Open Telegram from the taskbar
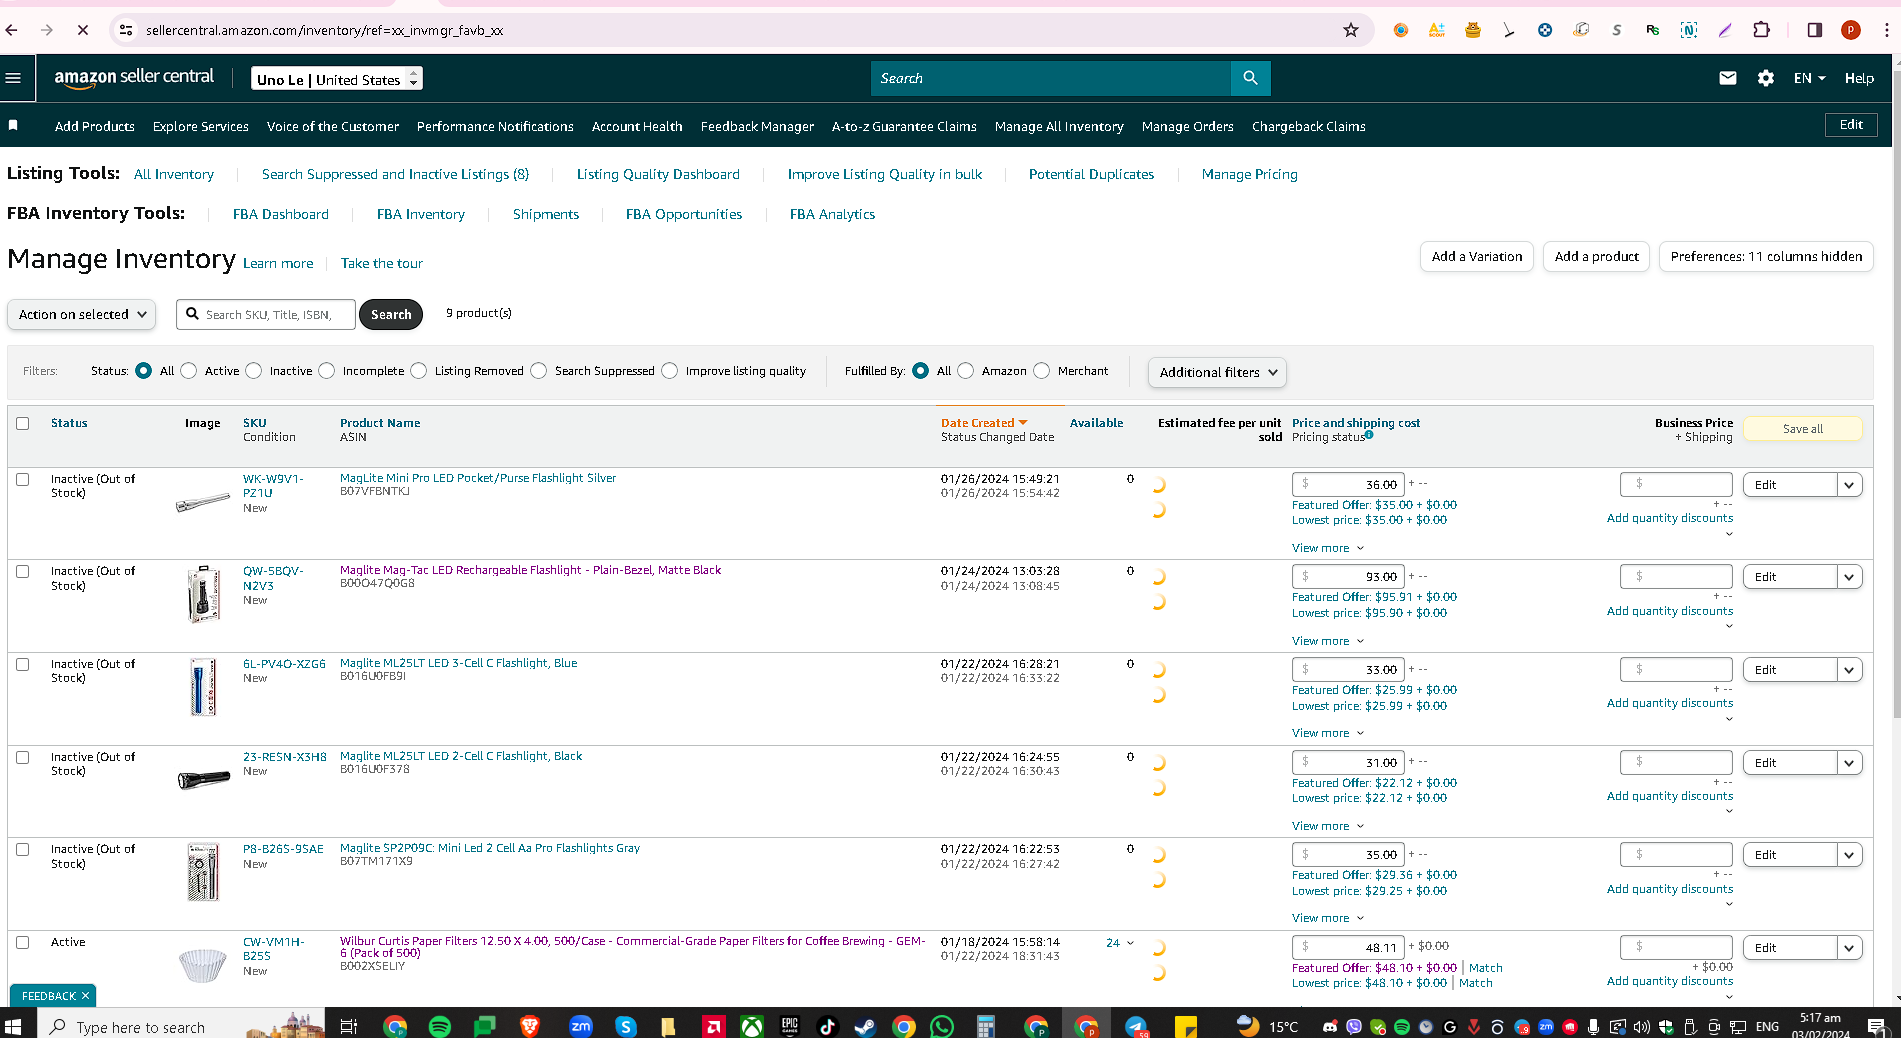The height and width of the screenshot is (1038, 1901). click(1135, 1026)
